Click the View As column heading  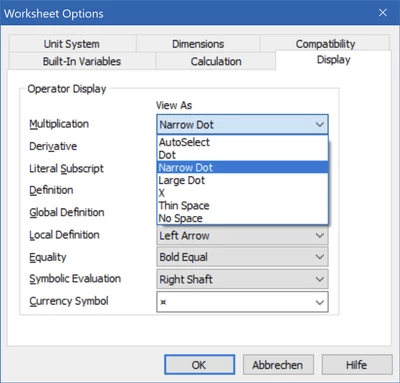174,105
